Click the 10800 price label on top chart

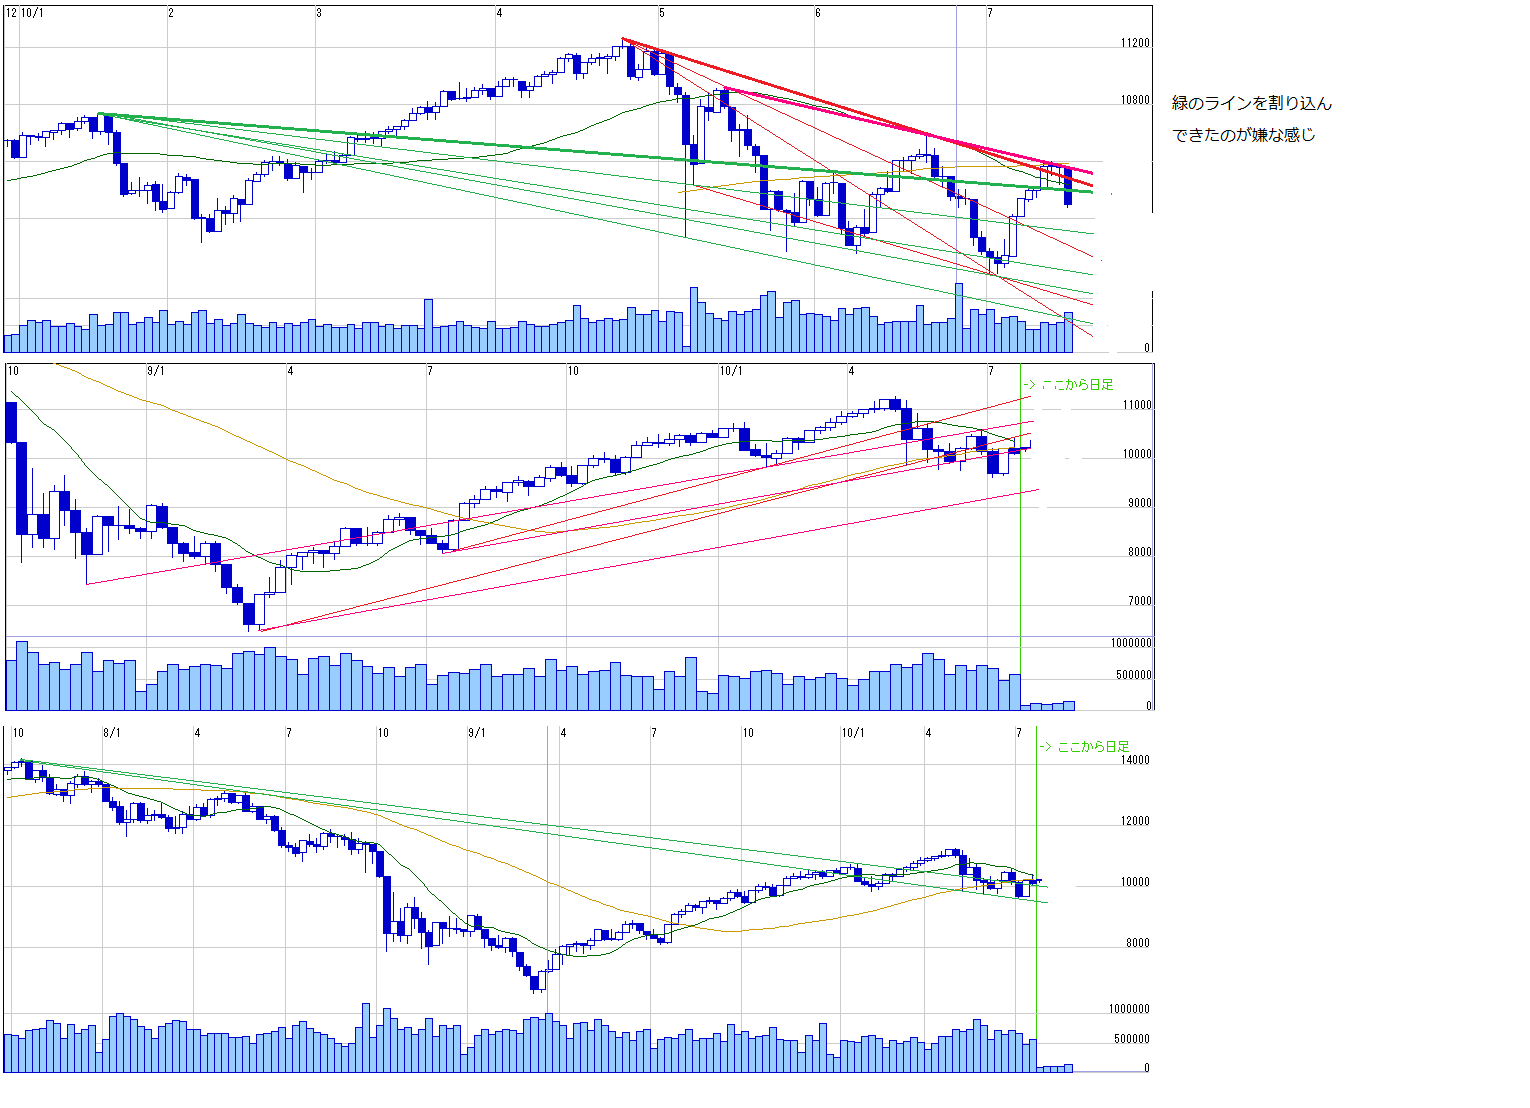click(1135, 101)
